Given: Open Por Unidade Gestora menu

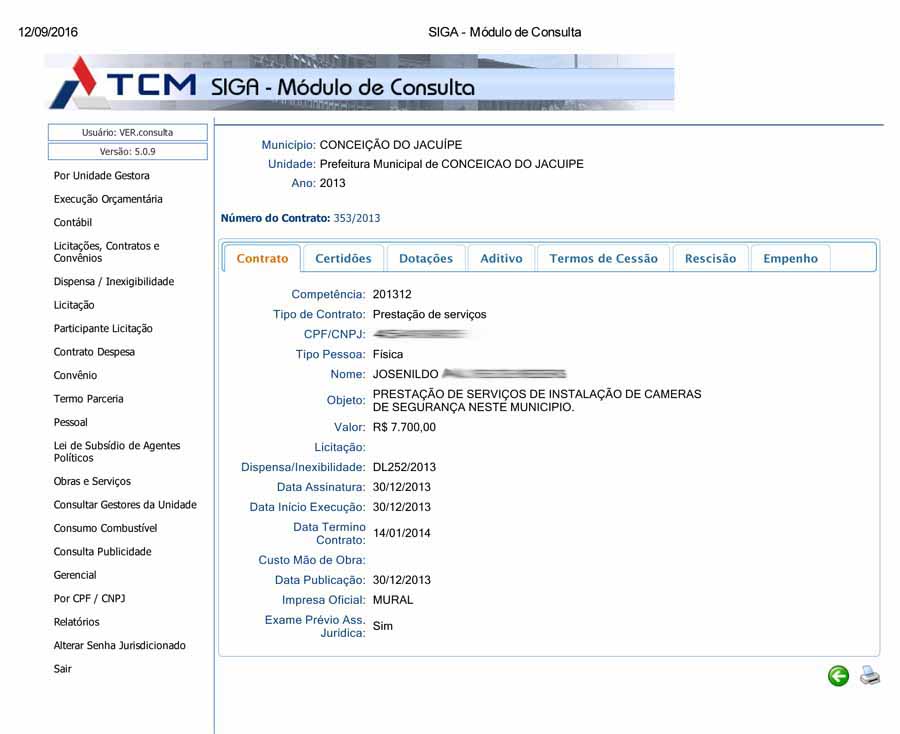Looking at the screenshot, I should [x=101, y=176].
